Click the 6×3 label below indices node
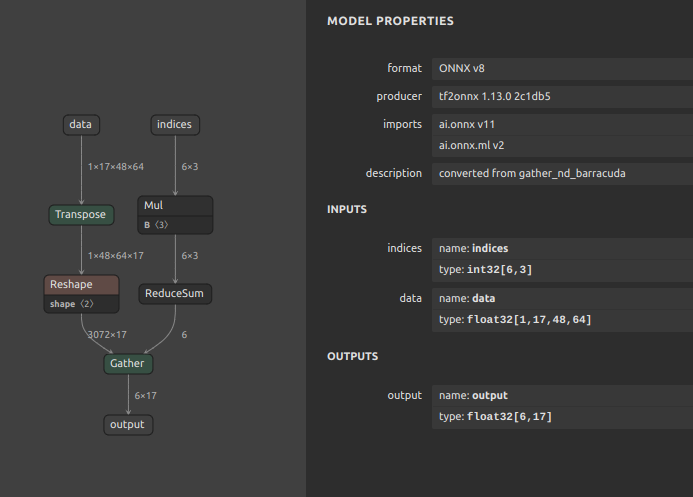693x497 pixels. [190, 167]
